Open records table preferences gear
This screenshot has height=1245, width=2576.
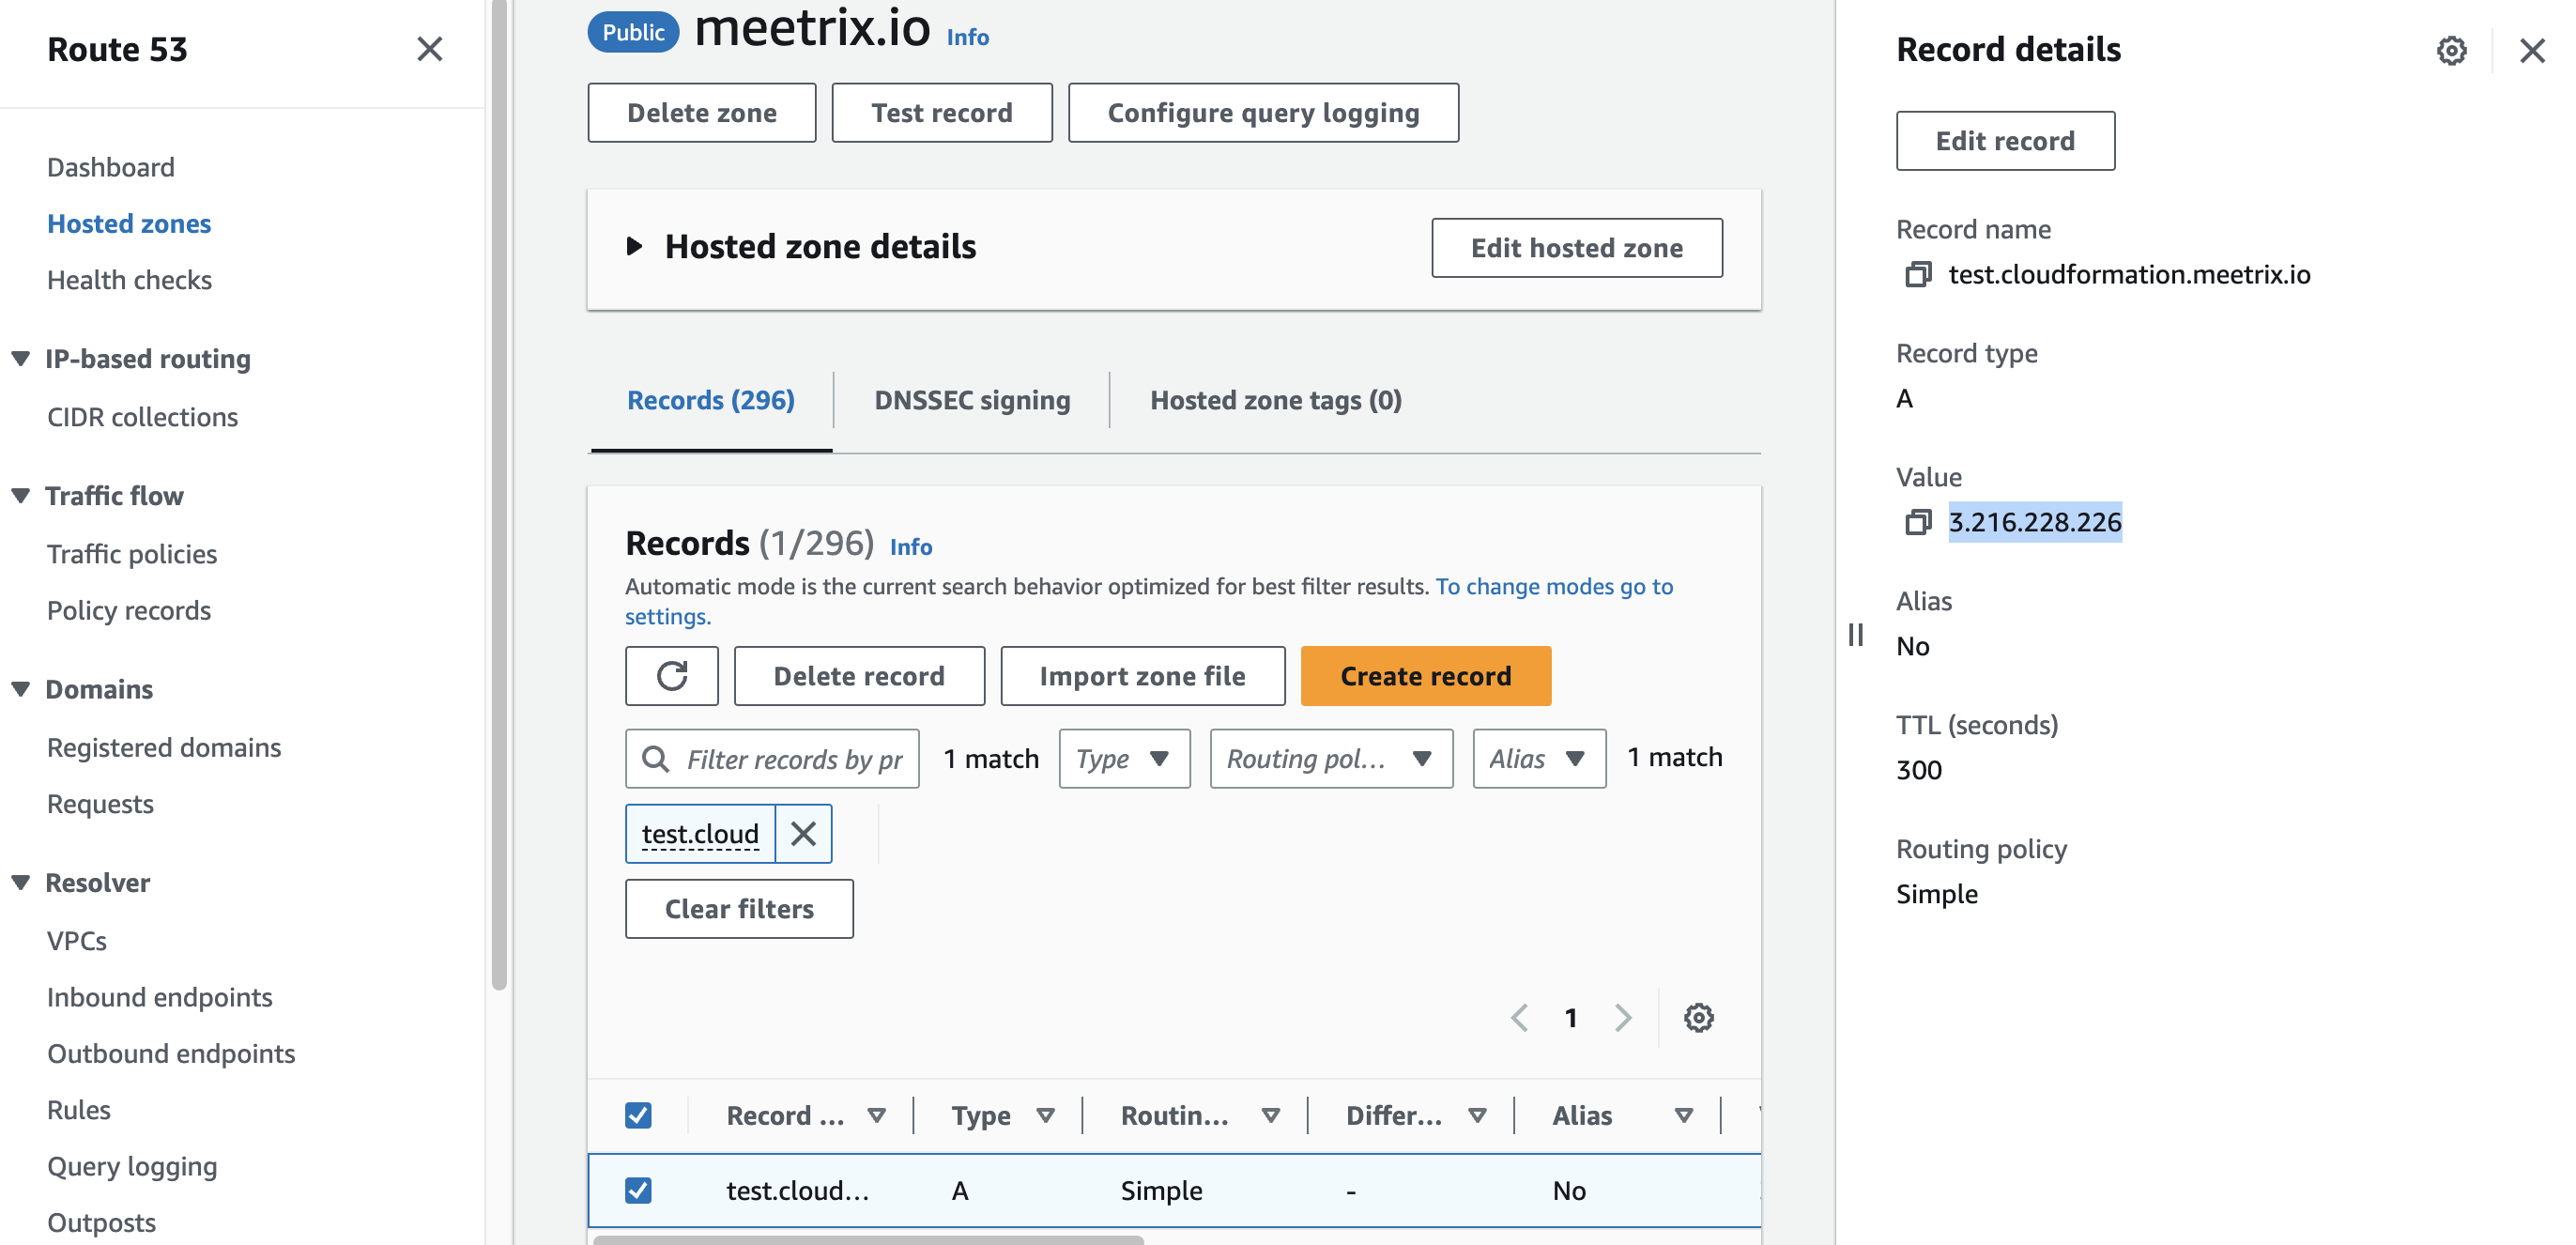(1698, 1017)
